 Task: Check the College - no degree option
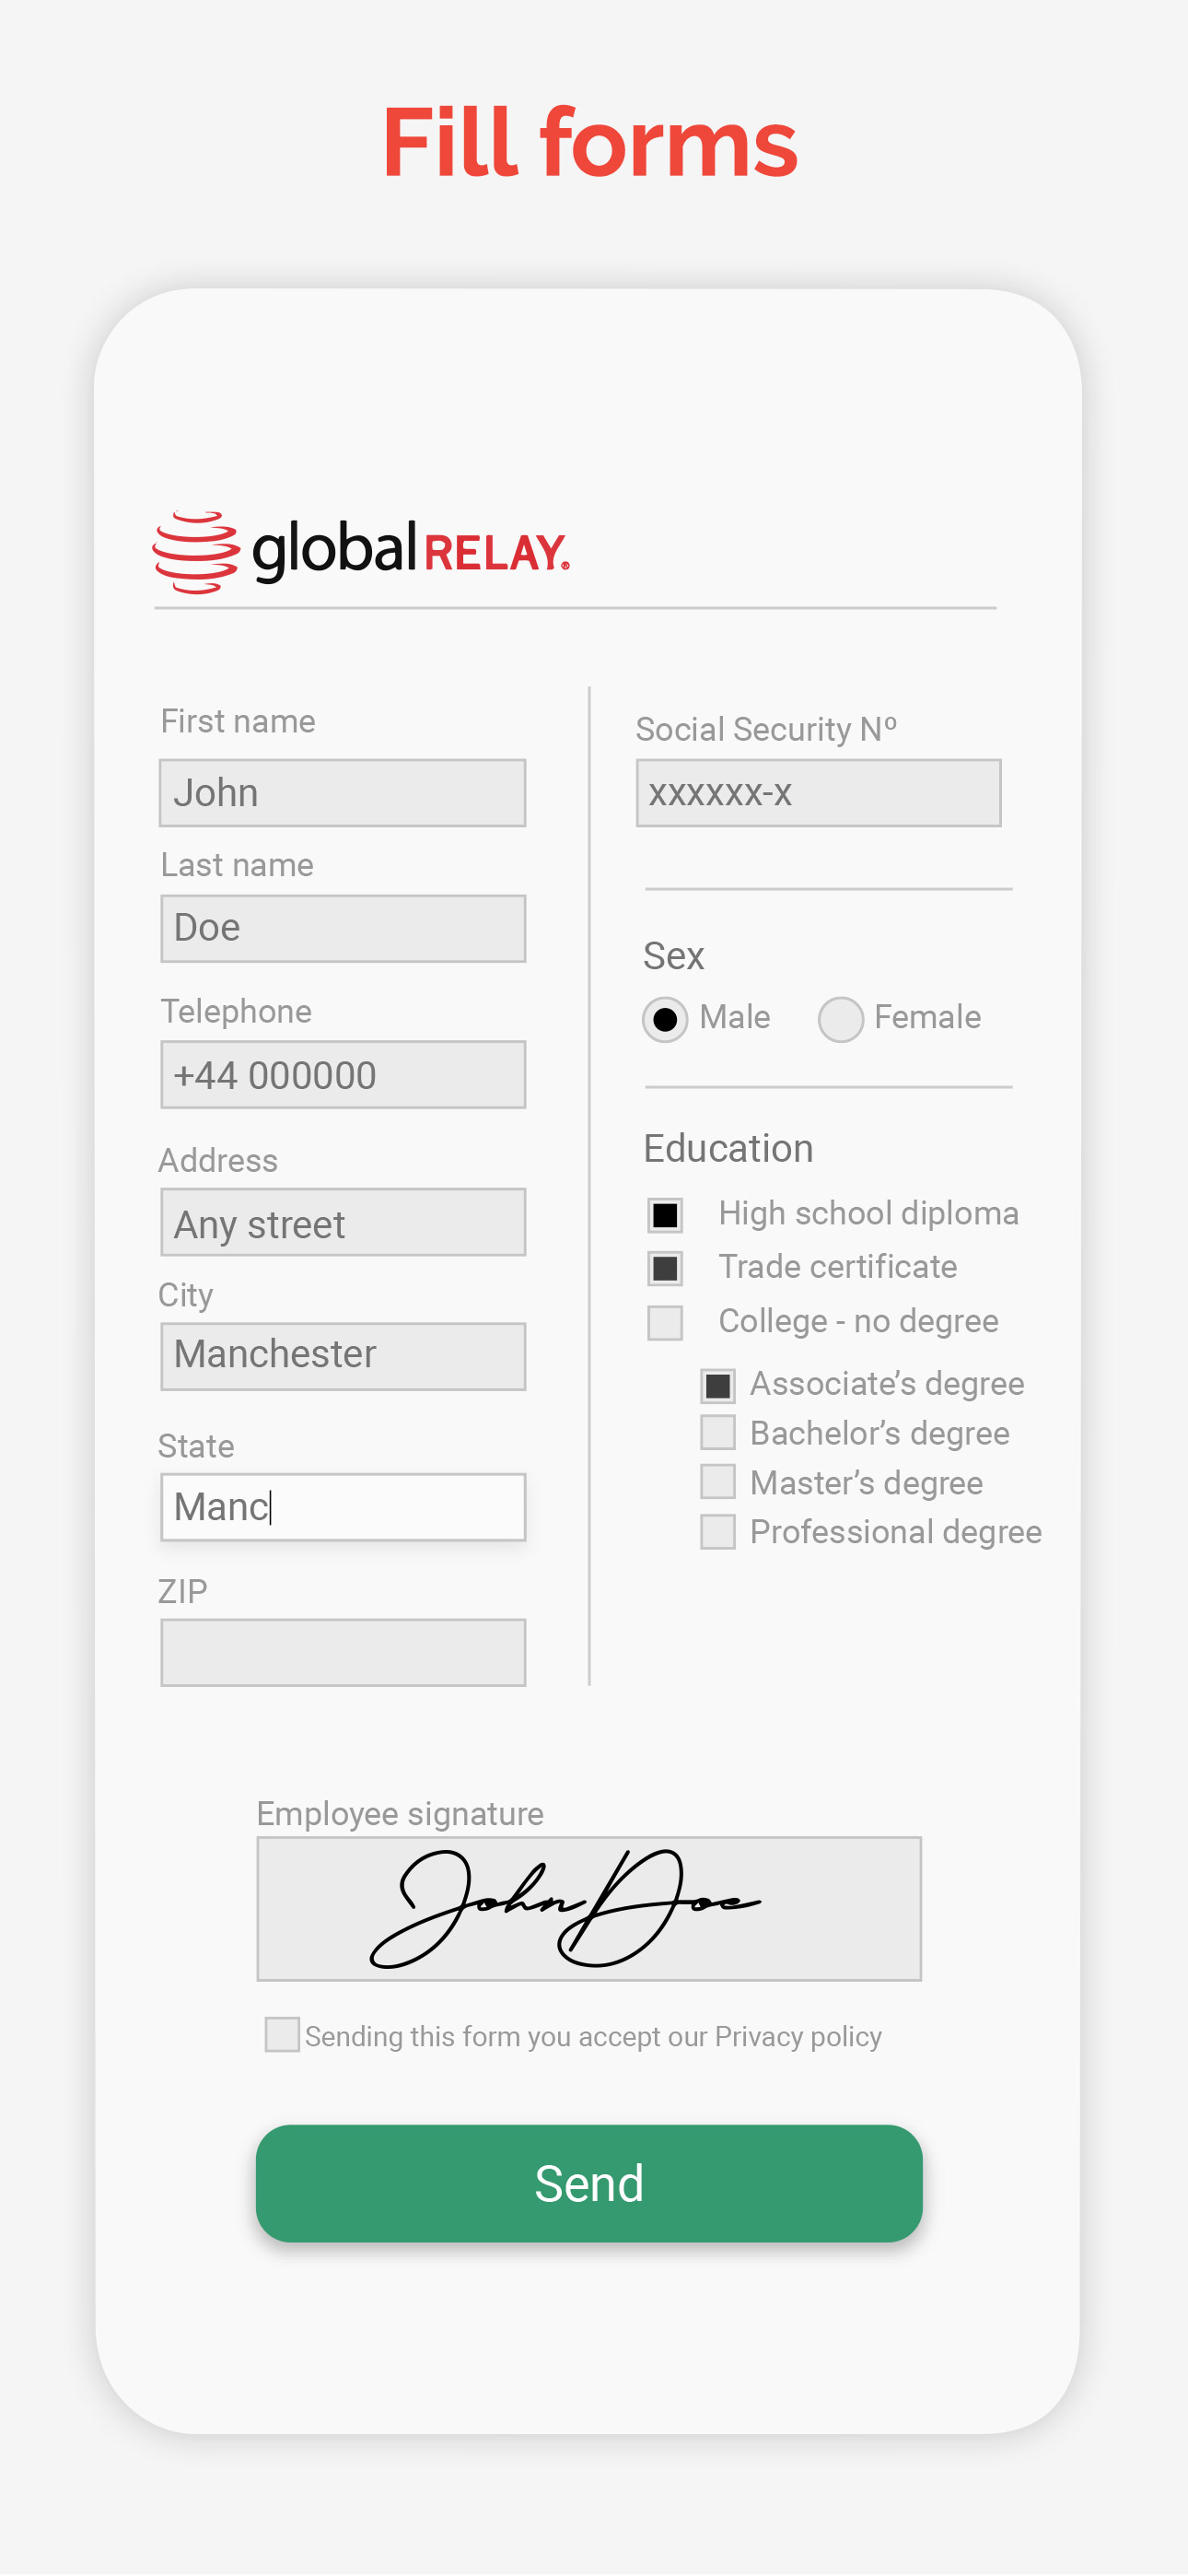point(665,1321)
